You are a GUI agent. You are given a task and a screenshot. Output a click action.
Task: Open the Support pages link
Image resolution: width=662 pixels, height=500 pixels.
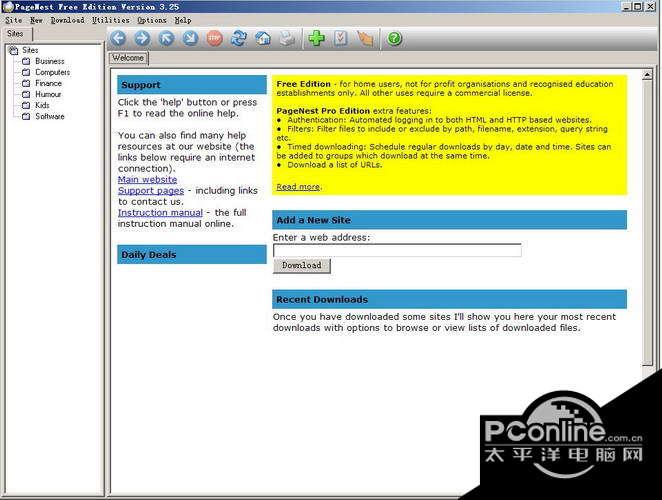tap(151, 190)
